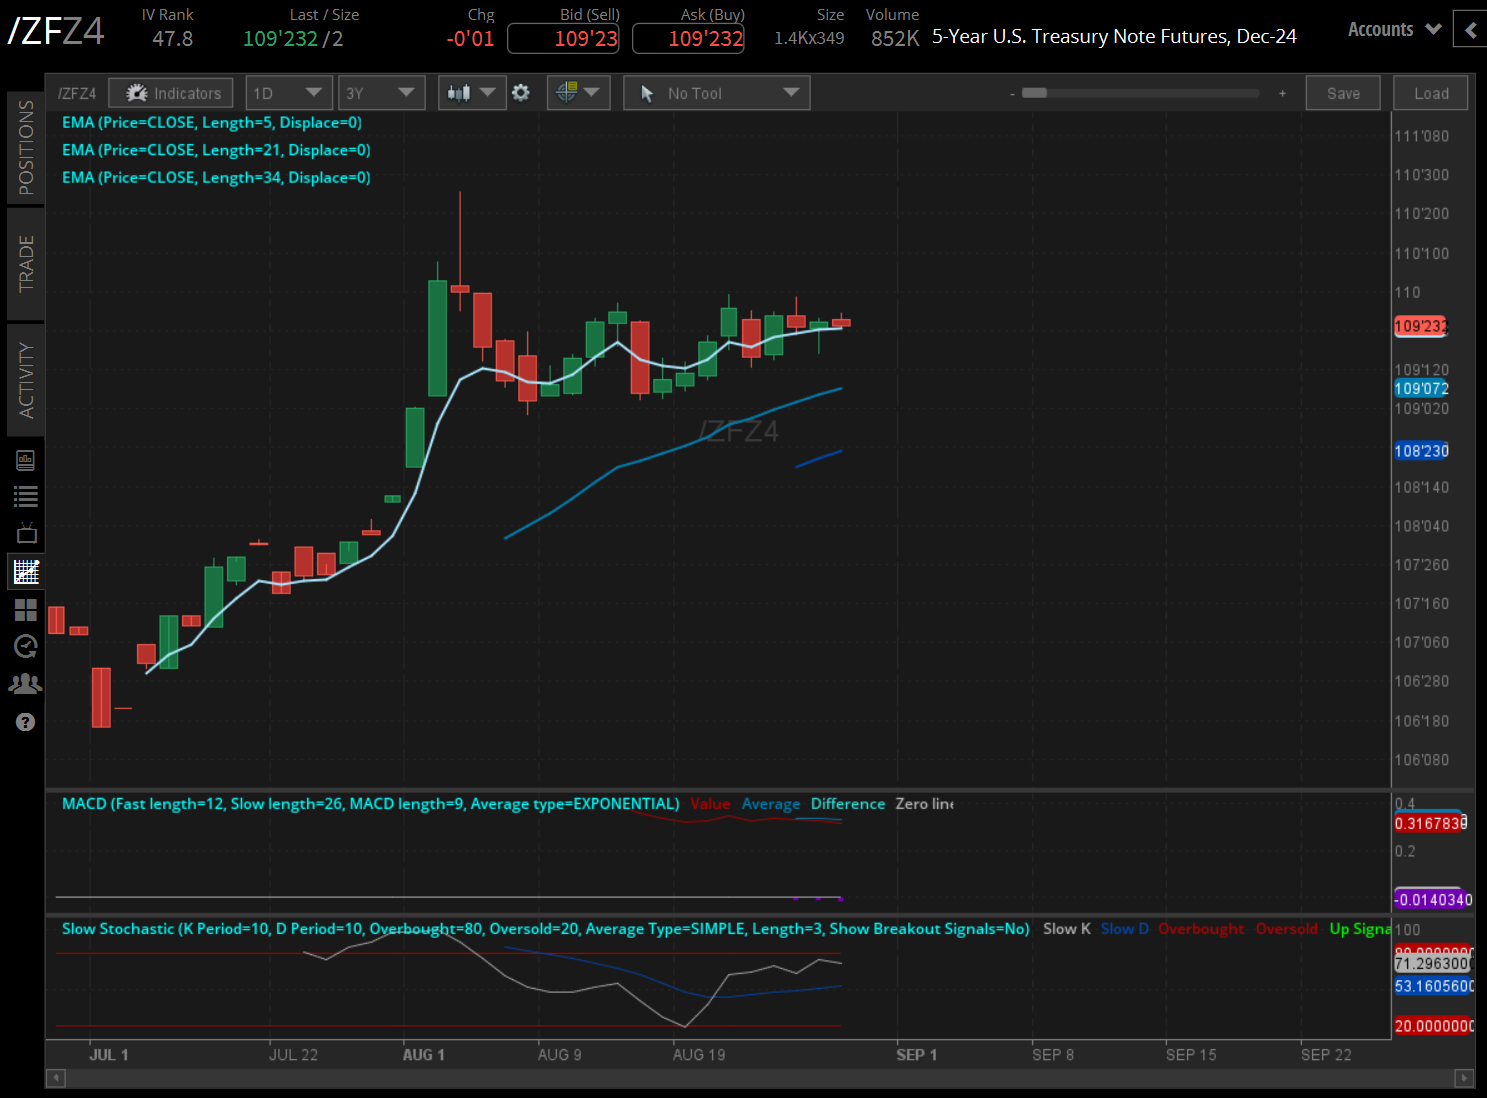
Task: Click the Chg value -0'01
Action: coord(470,39)
